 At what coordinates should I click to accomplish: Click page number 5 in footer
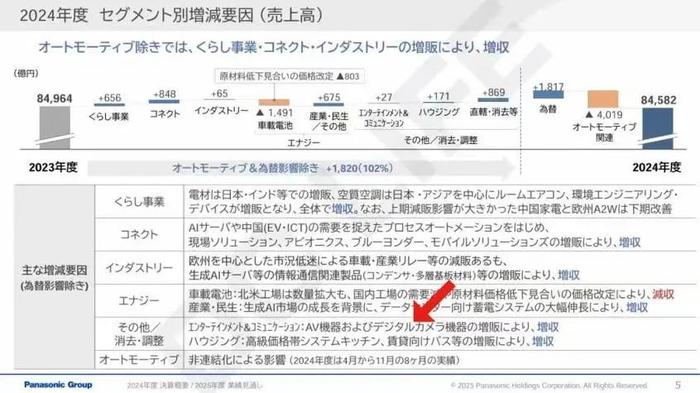coord(678,385)
